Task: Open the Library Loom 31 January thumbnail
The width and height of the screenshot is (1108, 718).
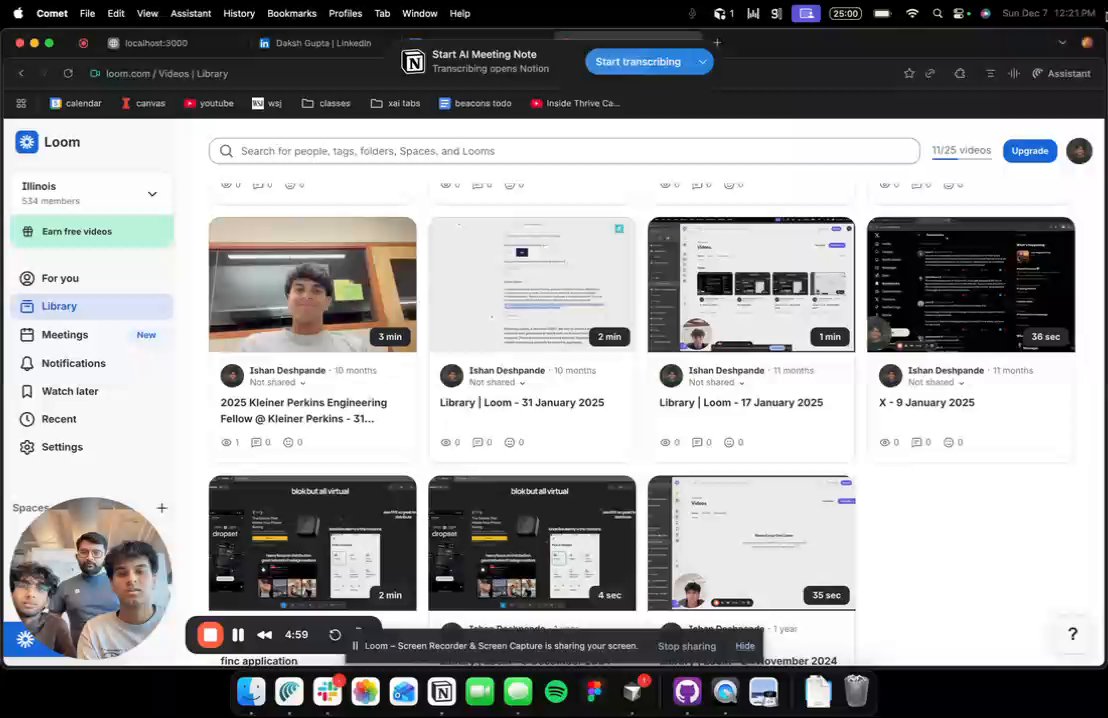Action: (x=532, y=284)
